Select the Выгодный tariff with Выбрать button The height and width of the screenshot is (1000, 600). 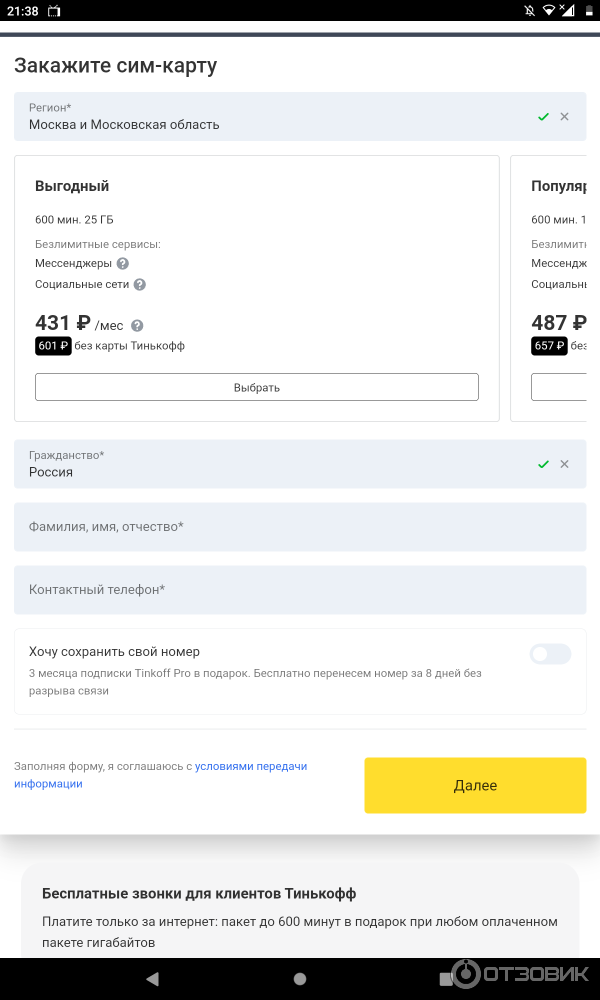pos(257,387)
